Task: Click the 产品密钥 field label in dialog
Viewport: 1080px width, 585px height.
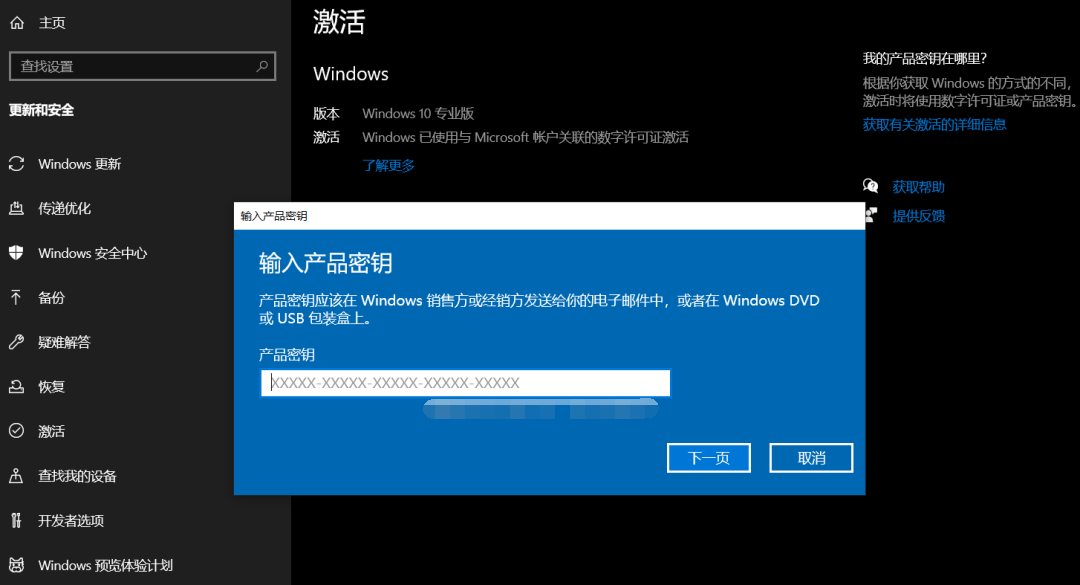Action: (x=287, y=355)
